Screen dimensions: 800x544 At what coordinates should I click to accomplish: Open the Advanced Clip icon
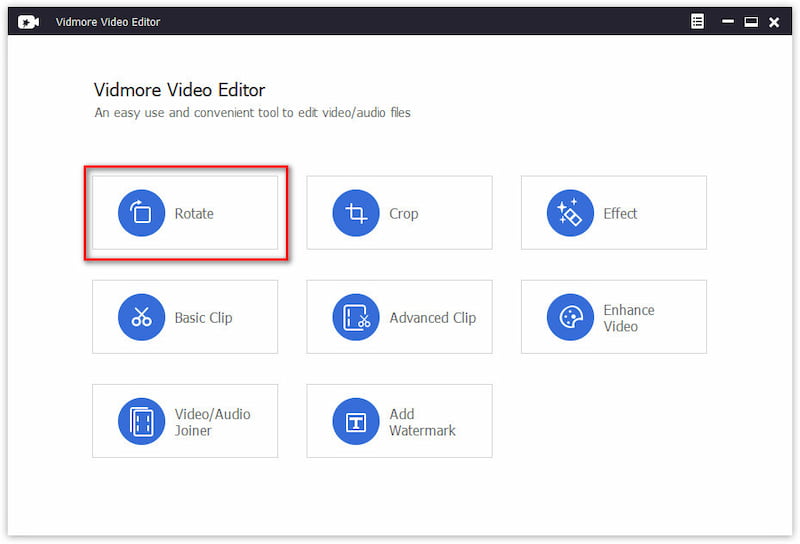[x=356, y=317]
